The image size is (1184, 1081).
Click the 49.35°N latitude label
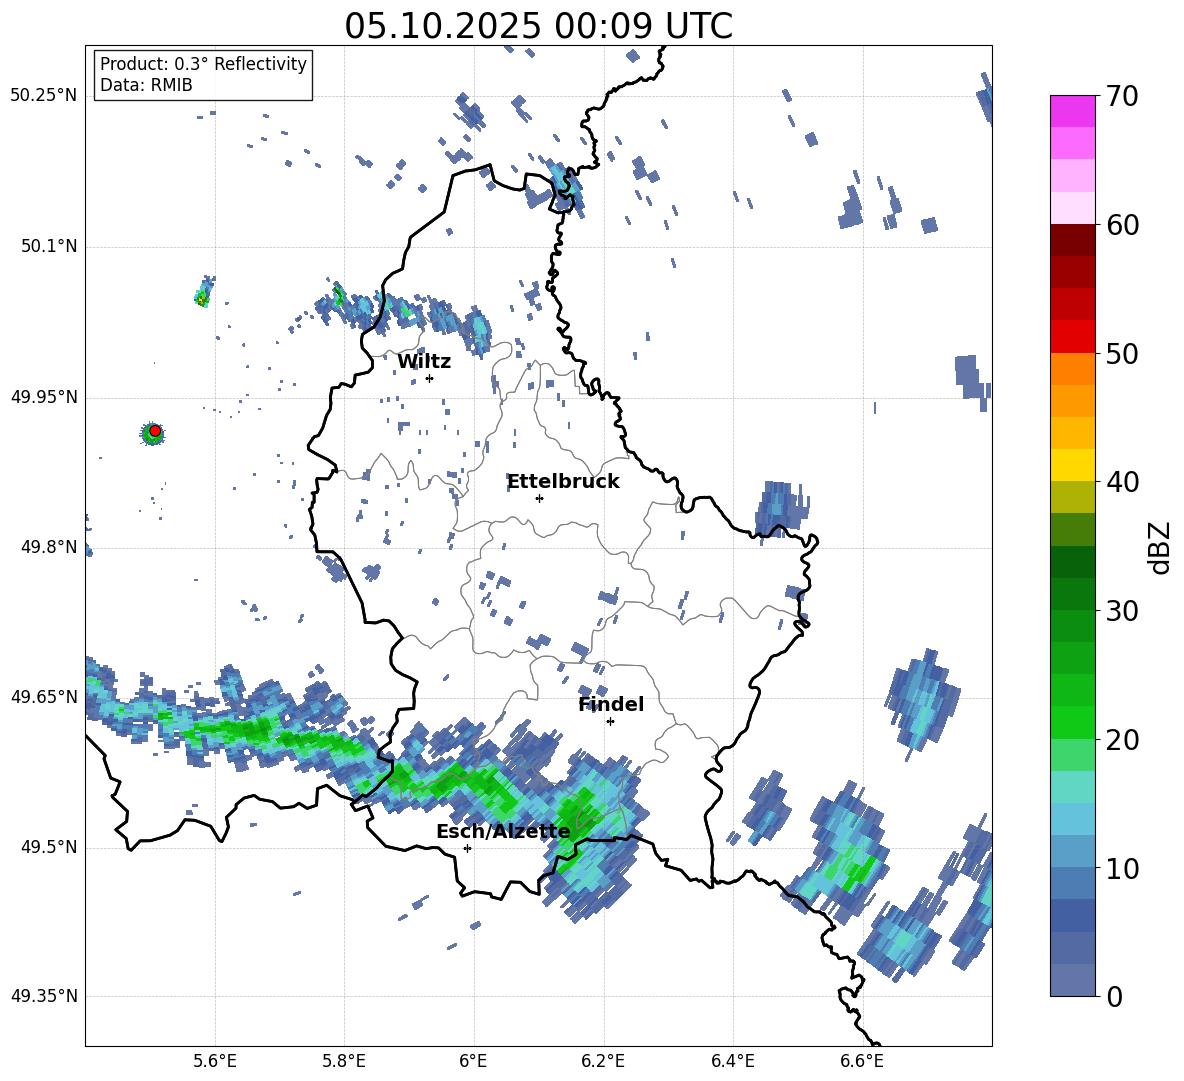[44, 996]
